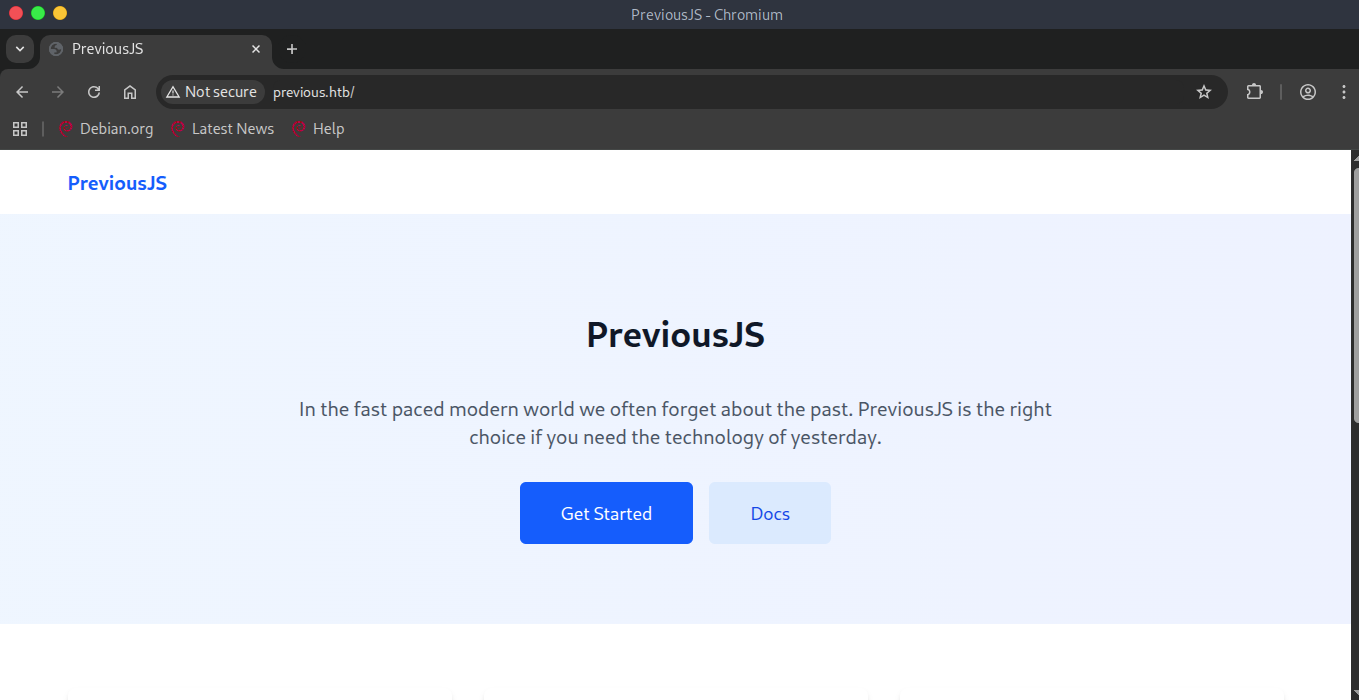The height and width of the screenshot is (700, 1359).
Task: Open the Debian.org bookmark
Action: click(x=106, y=129)
